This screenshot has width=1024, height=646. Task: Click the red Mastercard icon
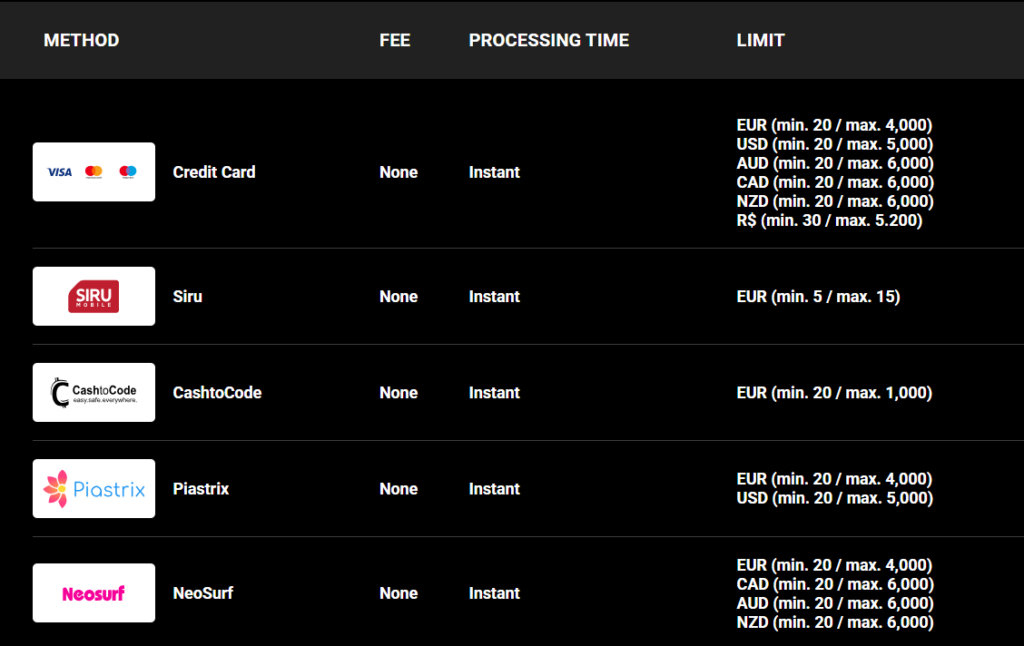pyautogui.click(x=94, y=172)
